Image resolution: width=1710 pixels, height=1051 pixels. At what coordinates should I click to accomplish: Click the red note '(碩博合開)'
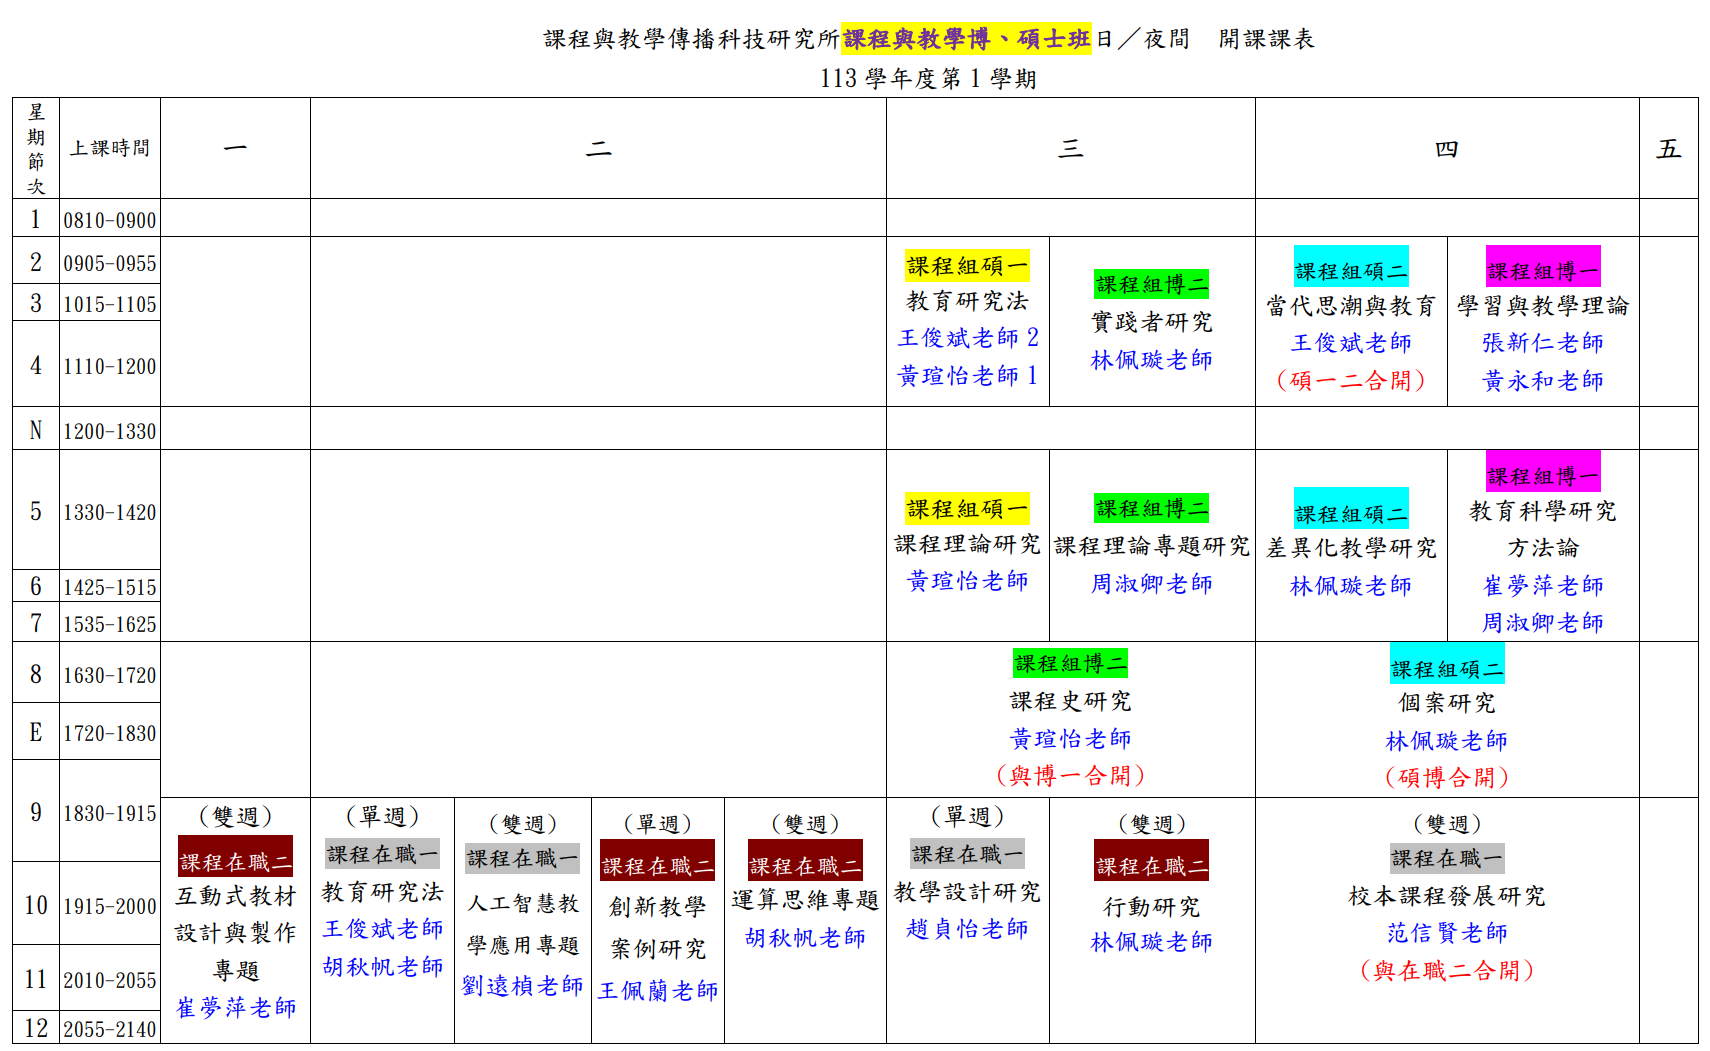(1446, 778)
